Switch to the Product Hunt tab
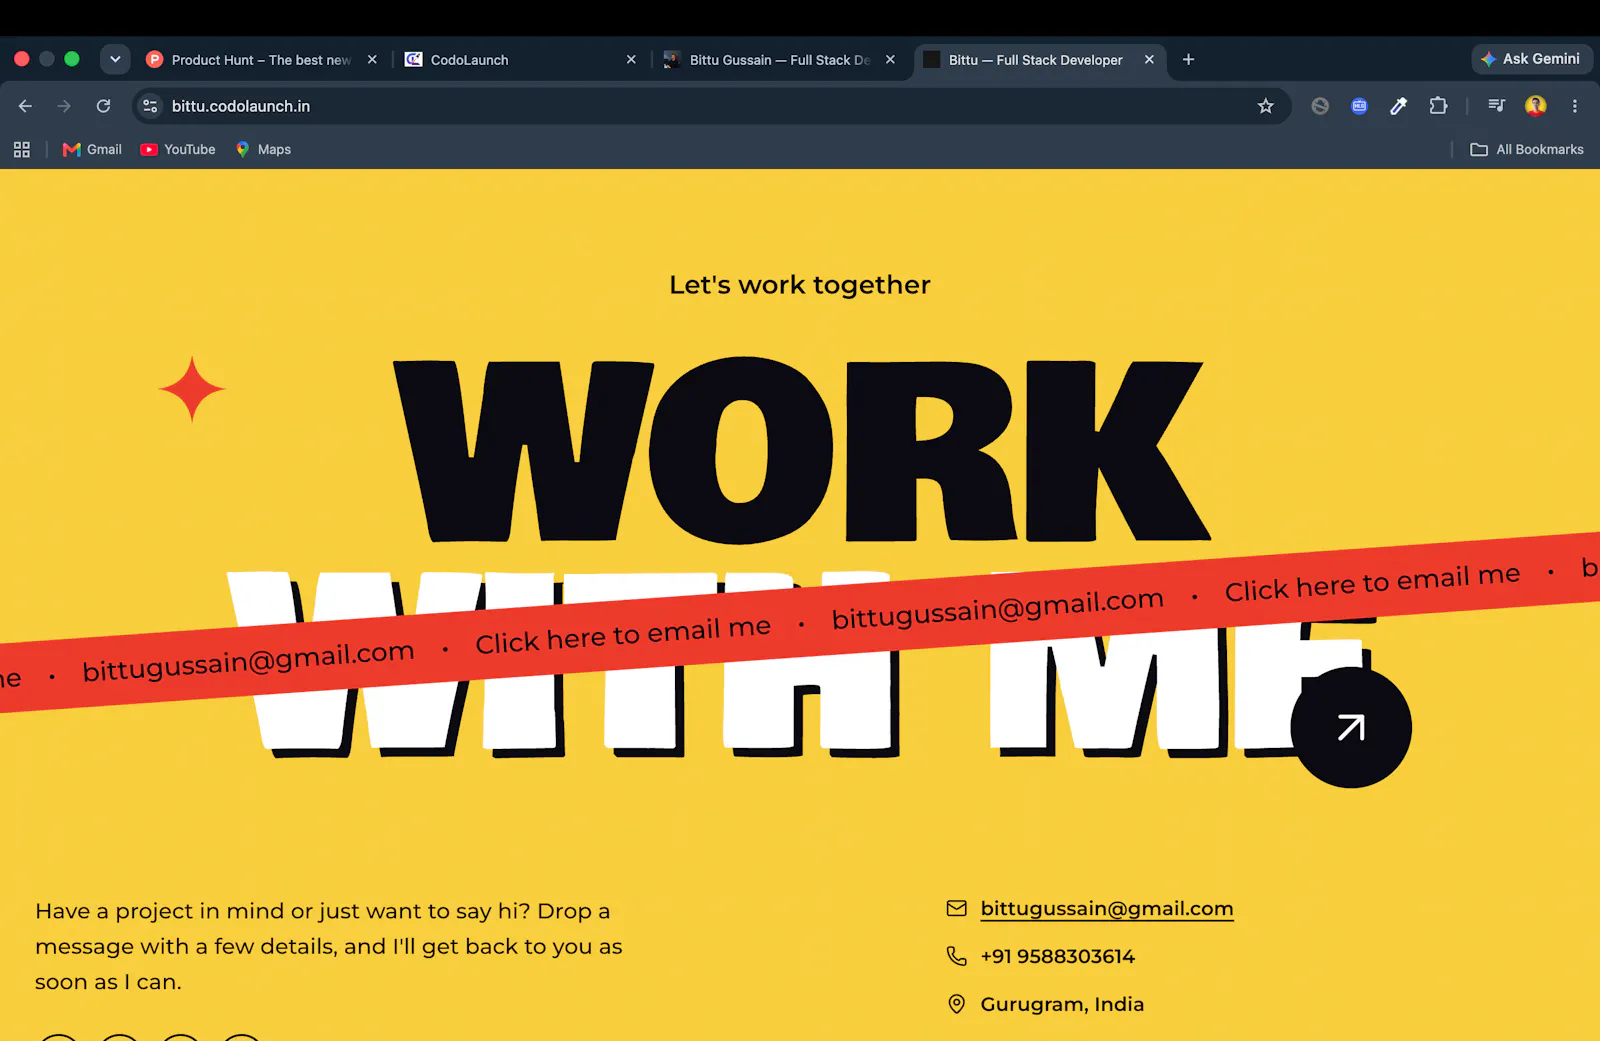Viewport: 1600px width, 1041px height. pos(262,60)
